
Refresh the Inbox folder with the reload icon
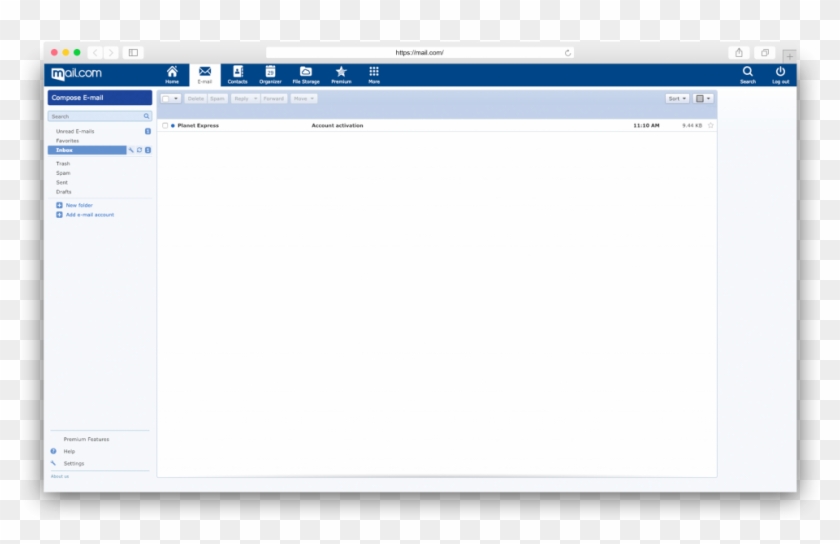[x=139, y=150]
